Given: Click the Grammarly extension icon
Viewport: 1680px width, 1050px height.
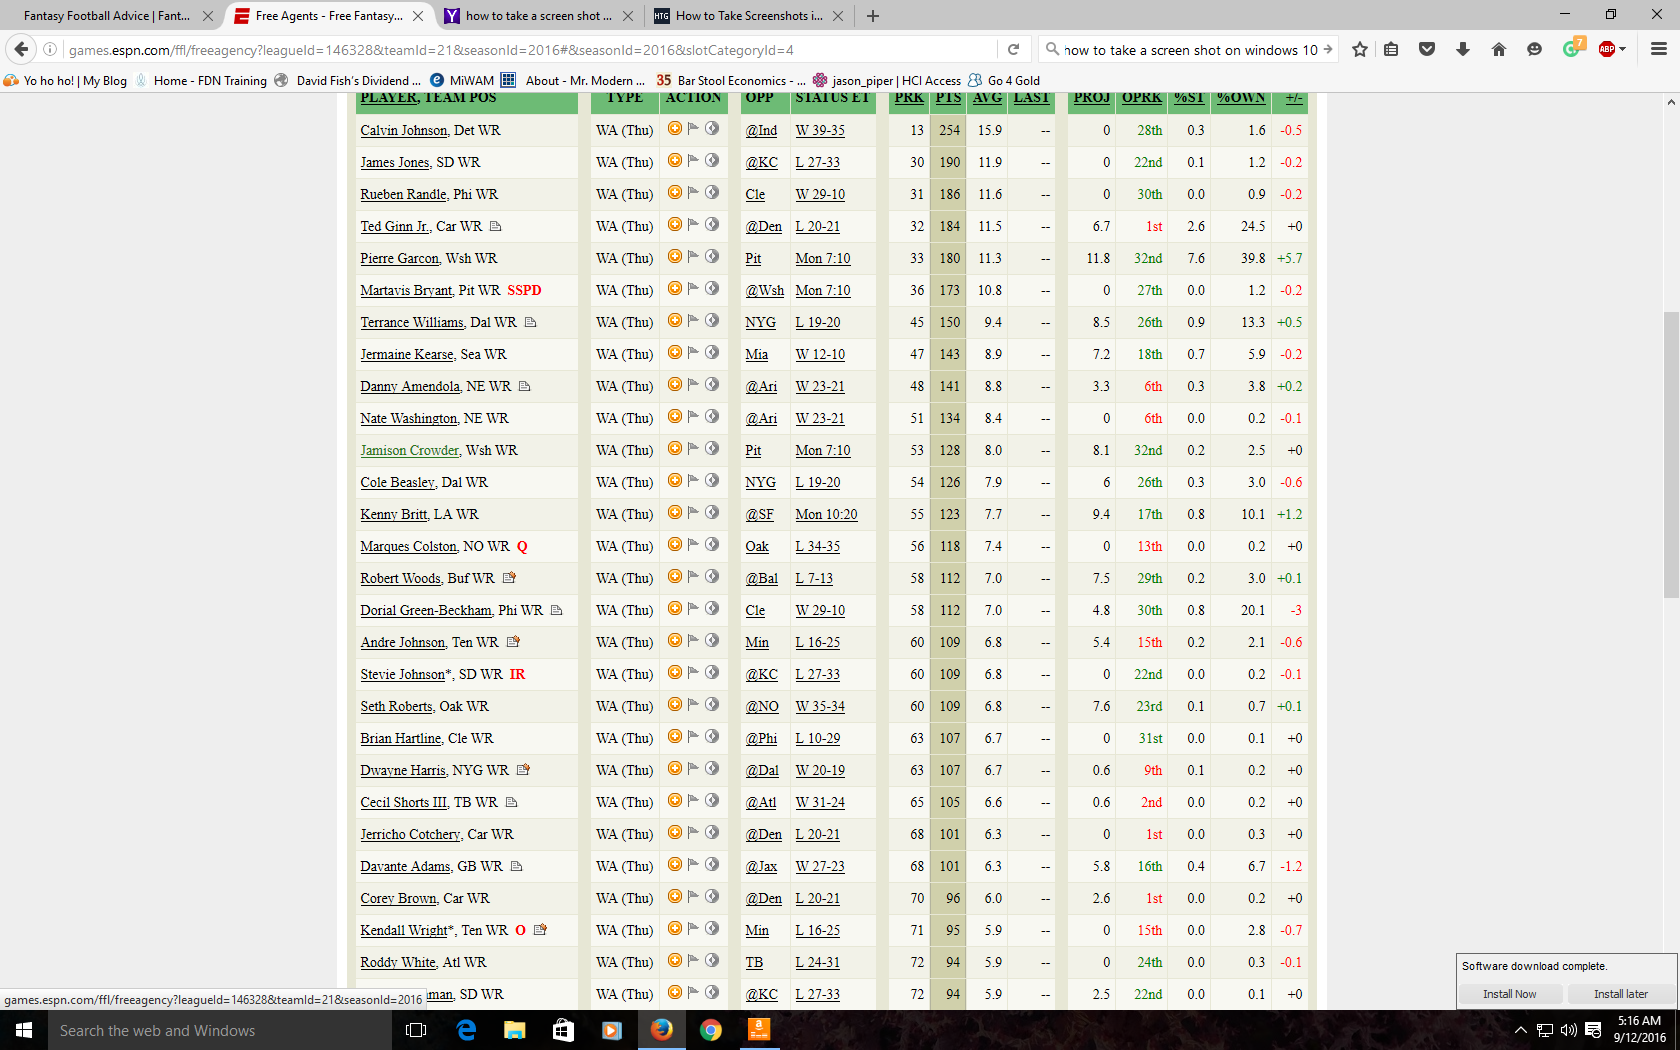Looking at the screenshot, I should (x=1572, y=48).
